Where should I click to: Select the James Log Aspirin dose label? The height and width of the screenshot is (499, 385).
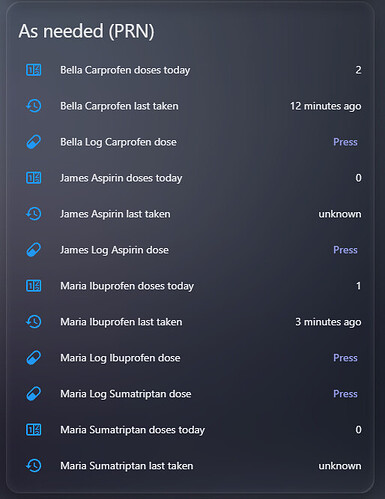(x=114, y=250)
